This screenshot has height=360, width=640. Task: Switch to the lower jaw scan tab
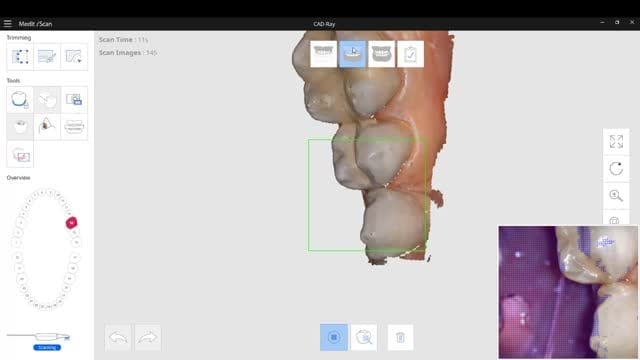pyautogui.click(x=352, y=54)
